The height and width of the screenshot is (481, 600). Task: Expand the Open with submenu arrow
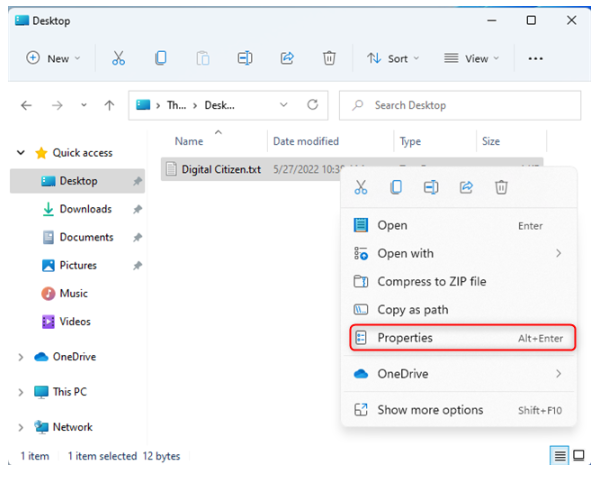tap(559, 253)
